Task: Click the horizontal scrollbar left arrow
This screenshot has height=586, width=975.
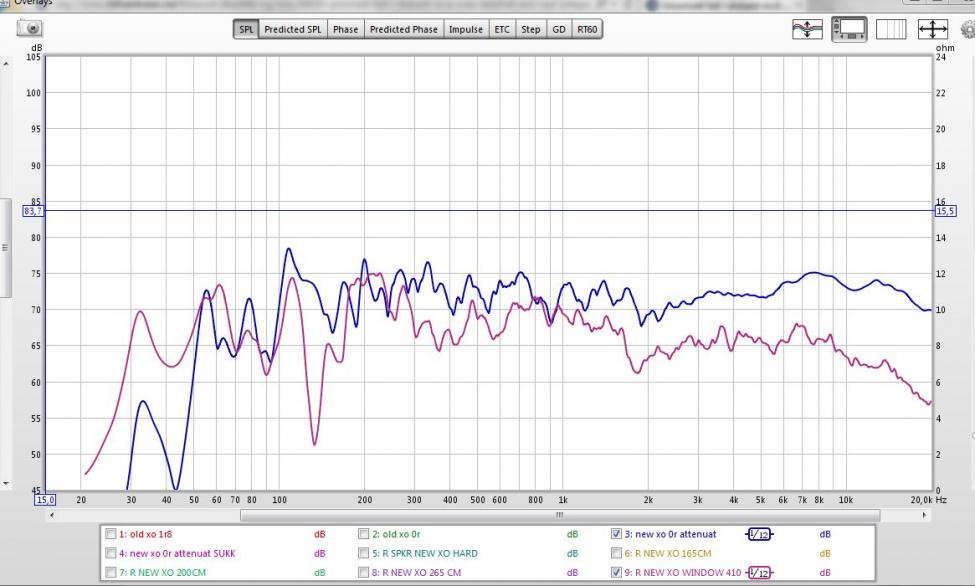Action: (x=52, y=515)
